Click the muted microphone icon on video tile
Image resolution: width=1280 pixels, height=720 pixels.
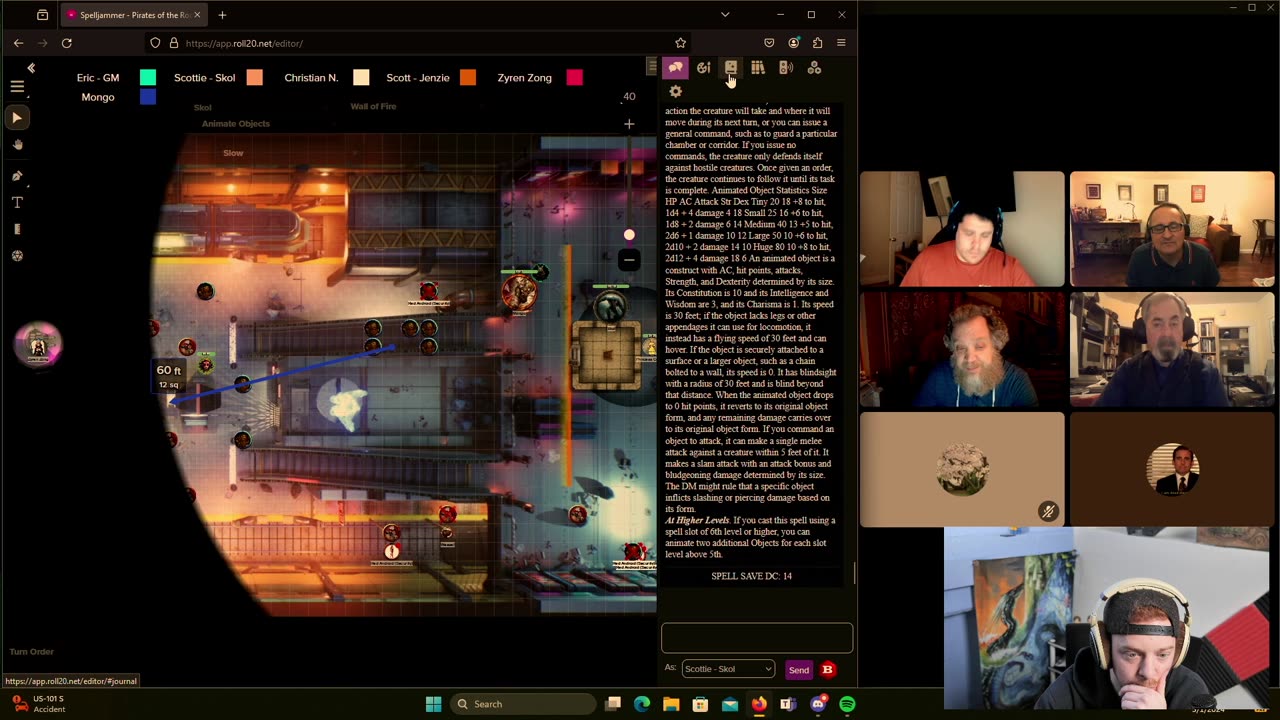pos(1048,511)
